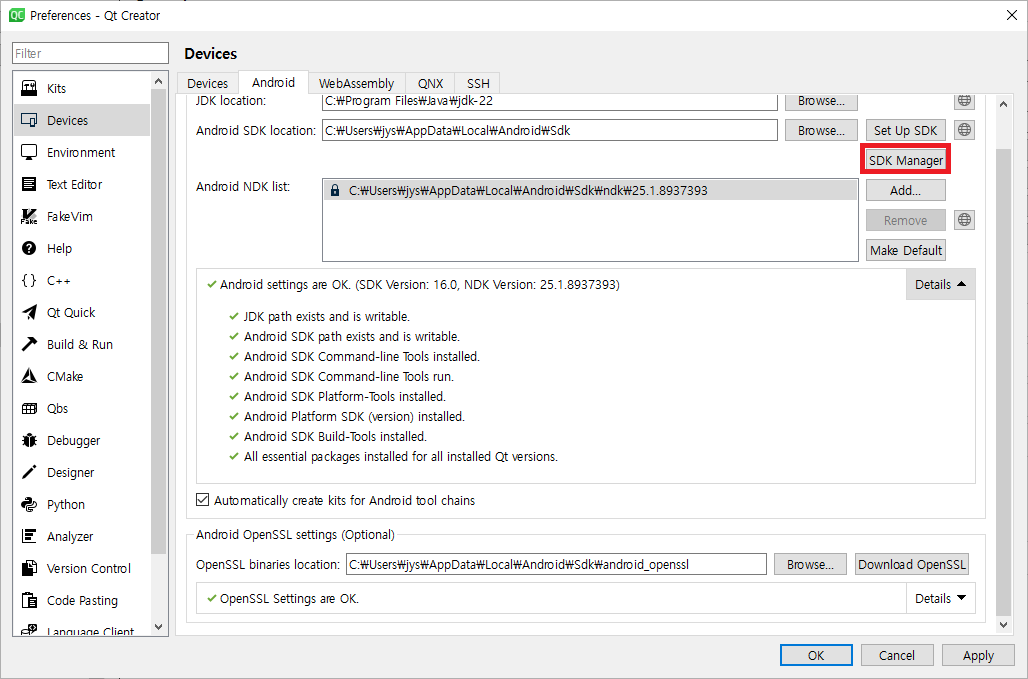The height and width of the screenshot is (679, 1028).
Task: Select NDK 25.1.8937393 list entry
Action: [x=590, y=191]
